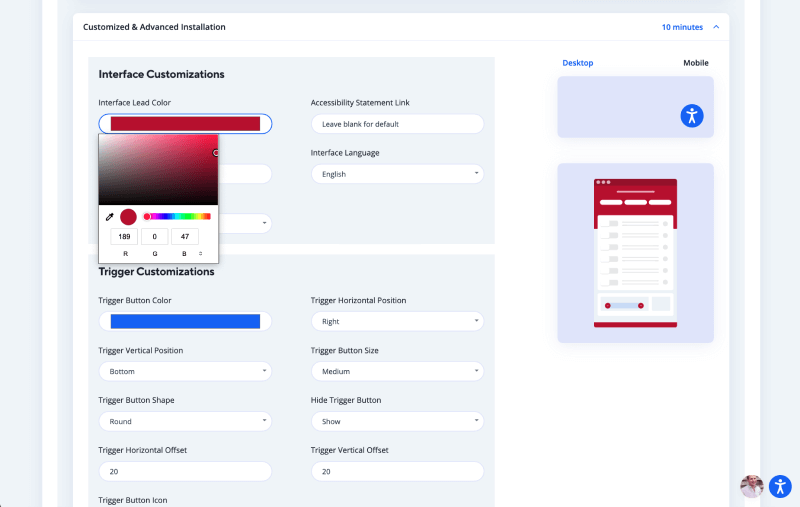Open the Hide Trigger Button dropdown
The width and height of the screenshot is (800, 507).
397,422
